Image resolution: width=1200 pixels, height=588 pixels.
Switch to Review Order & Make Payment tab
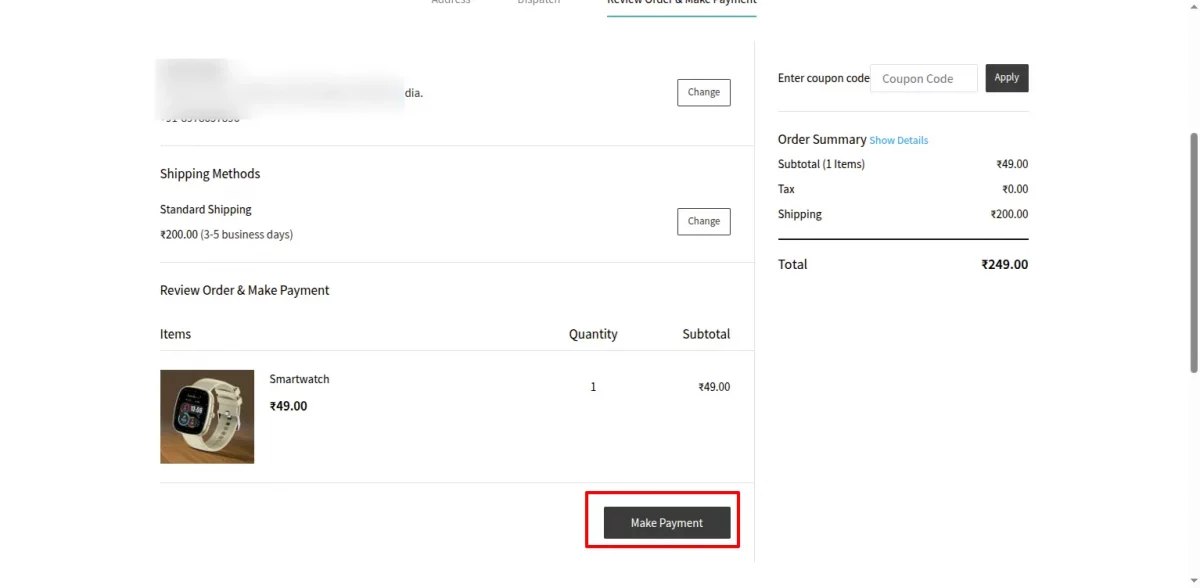681,3
